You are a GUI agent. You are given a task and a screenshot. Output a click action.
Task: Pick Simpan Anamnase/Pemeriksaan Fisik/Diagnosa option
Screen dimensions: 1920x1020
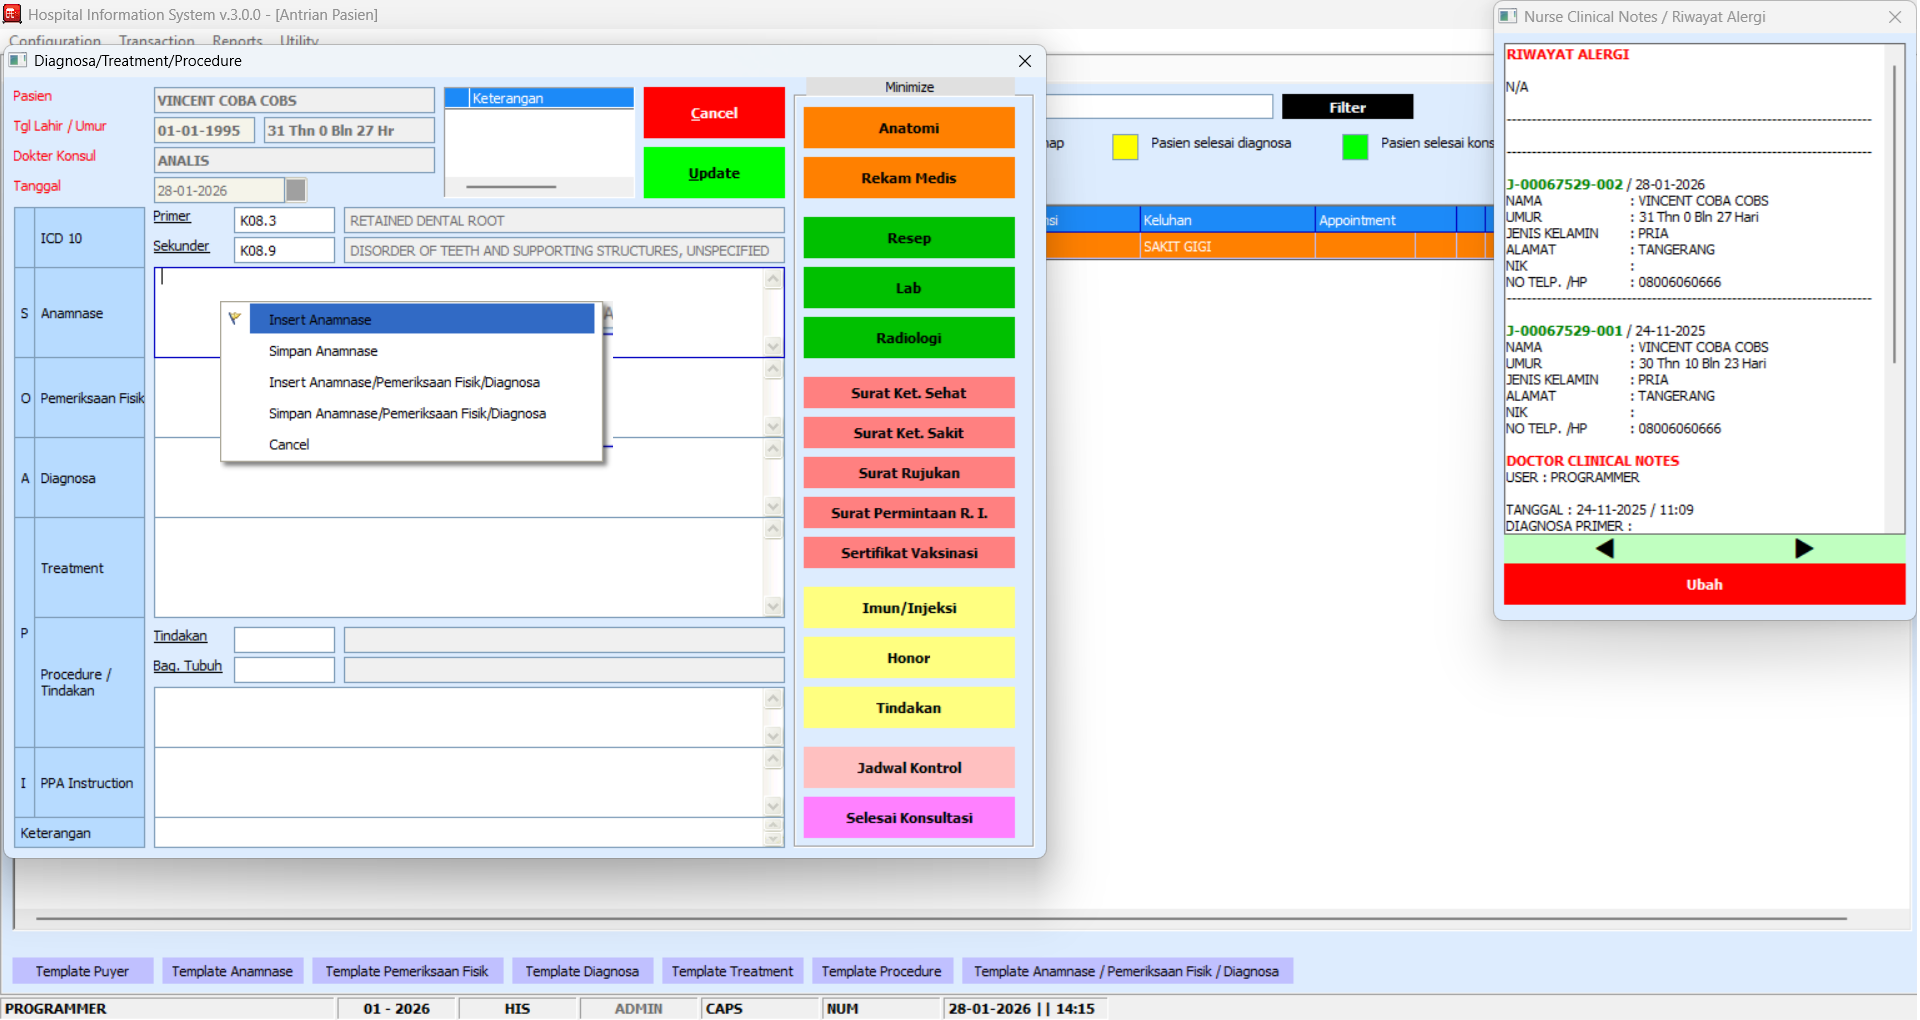[x=407, y=413]
